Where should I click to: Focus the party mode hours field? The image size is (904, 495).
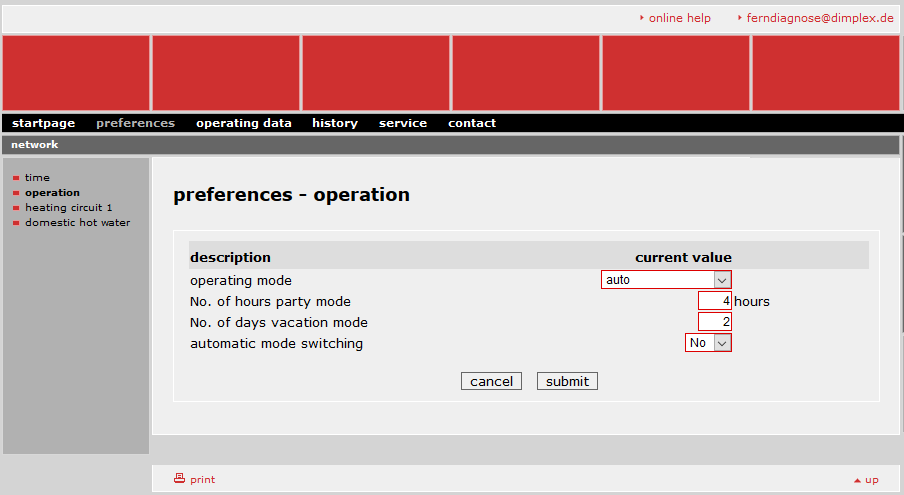tap(714, 301)
